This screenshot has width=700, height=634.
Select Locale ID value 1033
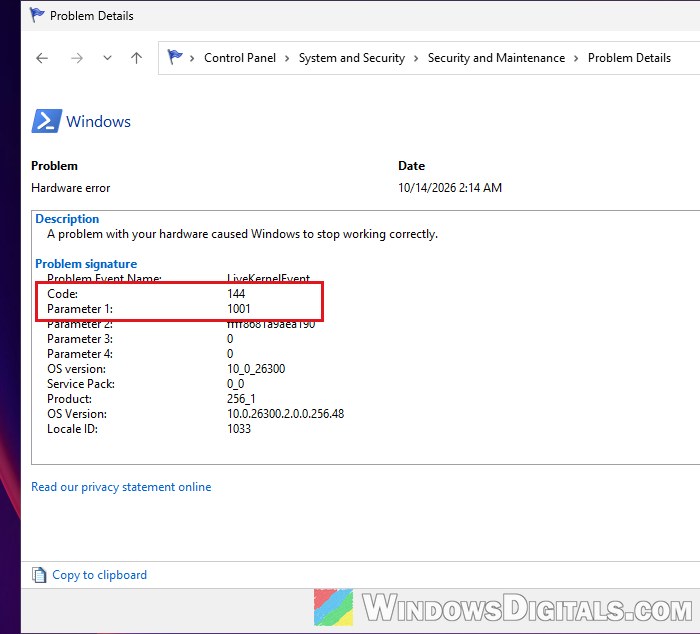[x=239, y=429]
